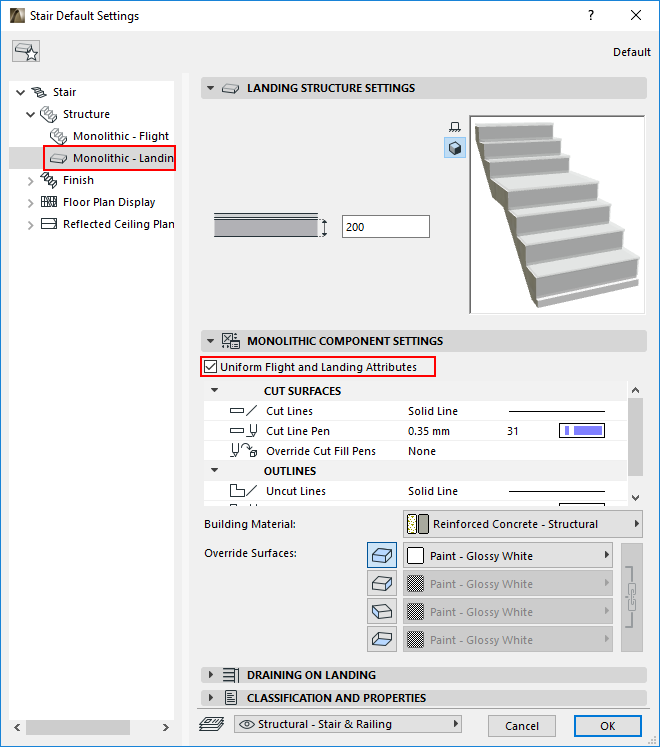Screen dimensions: 660x747
Task: Toggle the top surface override button
Action: point(382,555)
